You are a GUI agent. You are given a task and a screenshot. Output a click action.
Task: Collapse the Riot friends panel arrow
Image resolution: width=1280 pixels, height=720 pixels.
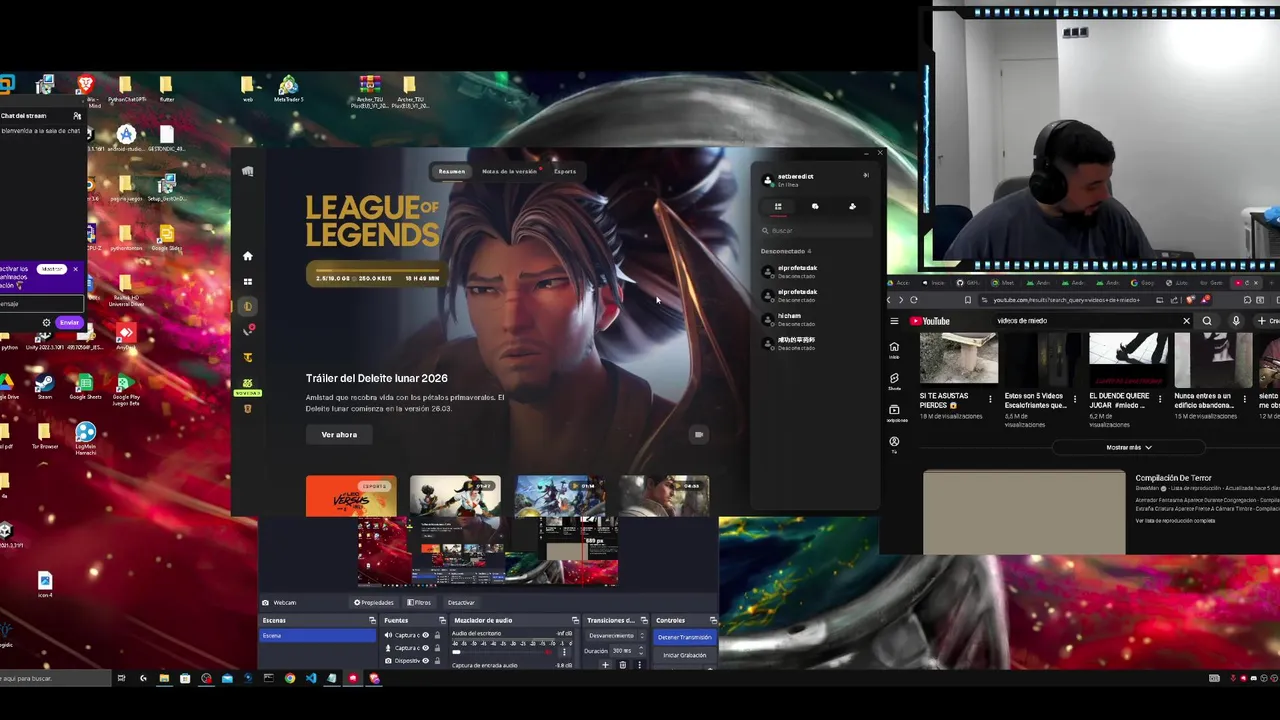[866, 176]
